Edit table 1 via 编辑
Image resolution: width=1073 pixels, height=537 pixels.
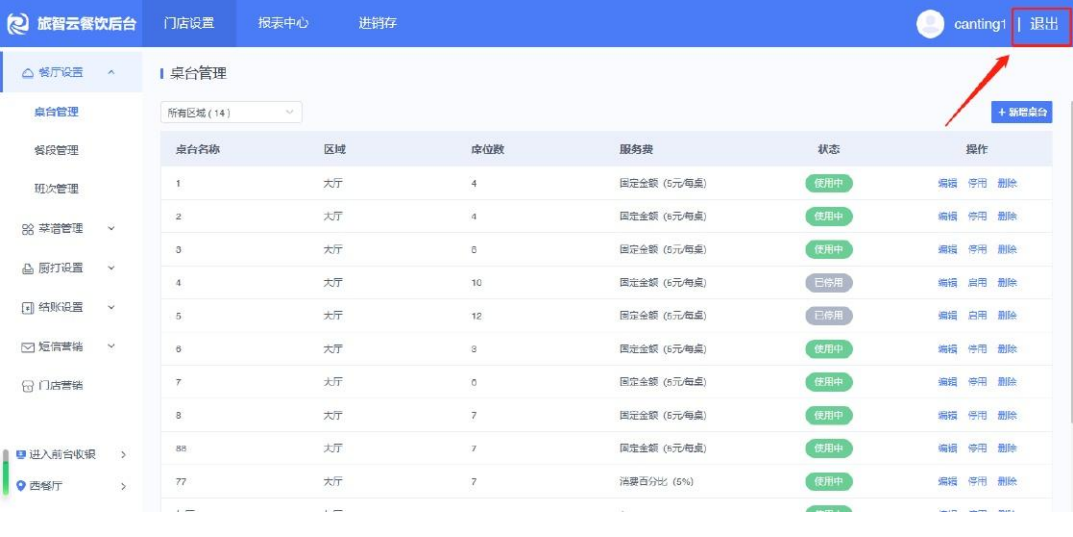pyautogui.click(x=947, y=183)
